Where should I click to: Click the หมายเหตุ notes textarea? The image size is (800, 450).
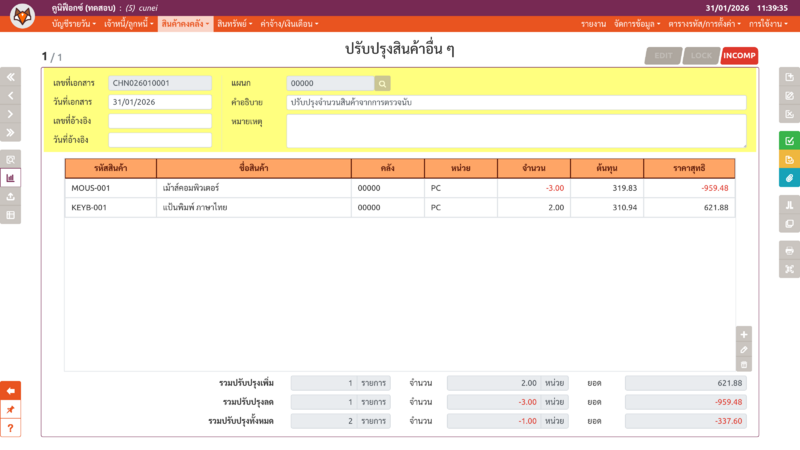point(516,131)
